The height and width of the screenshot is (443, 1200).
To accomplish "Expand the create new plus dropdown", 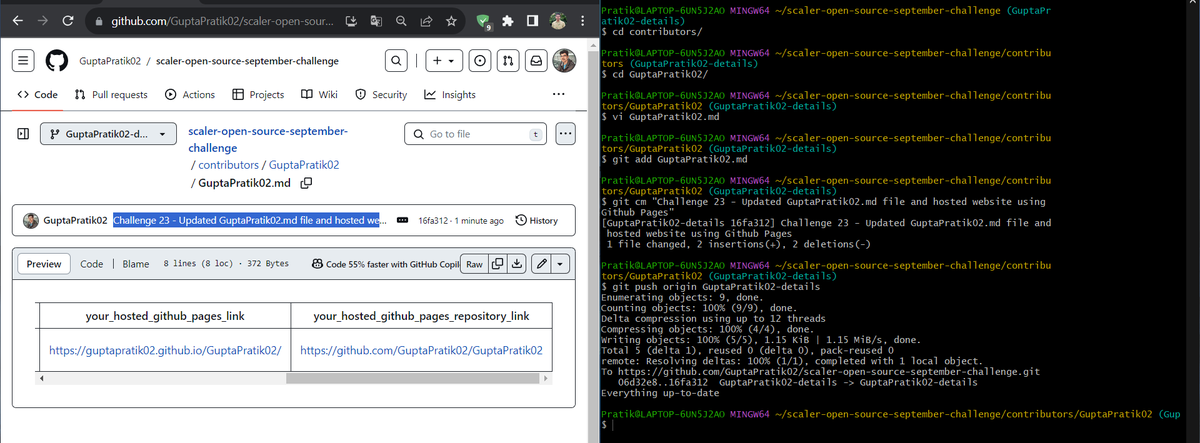I will pyautogui.click(x=443, y=61).
